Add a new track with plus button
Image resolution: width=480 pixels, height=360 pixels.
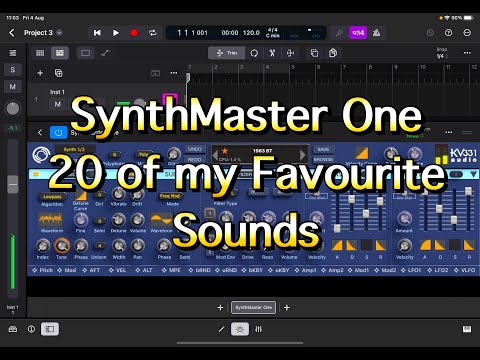[x=40, y=73]
